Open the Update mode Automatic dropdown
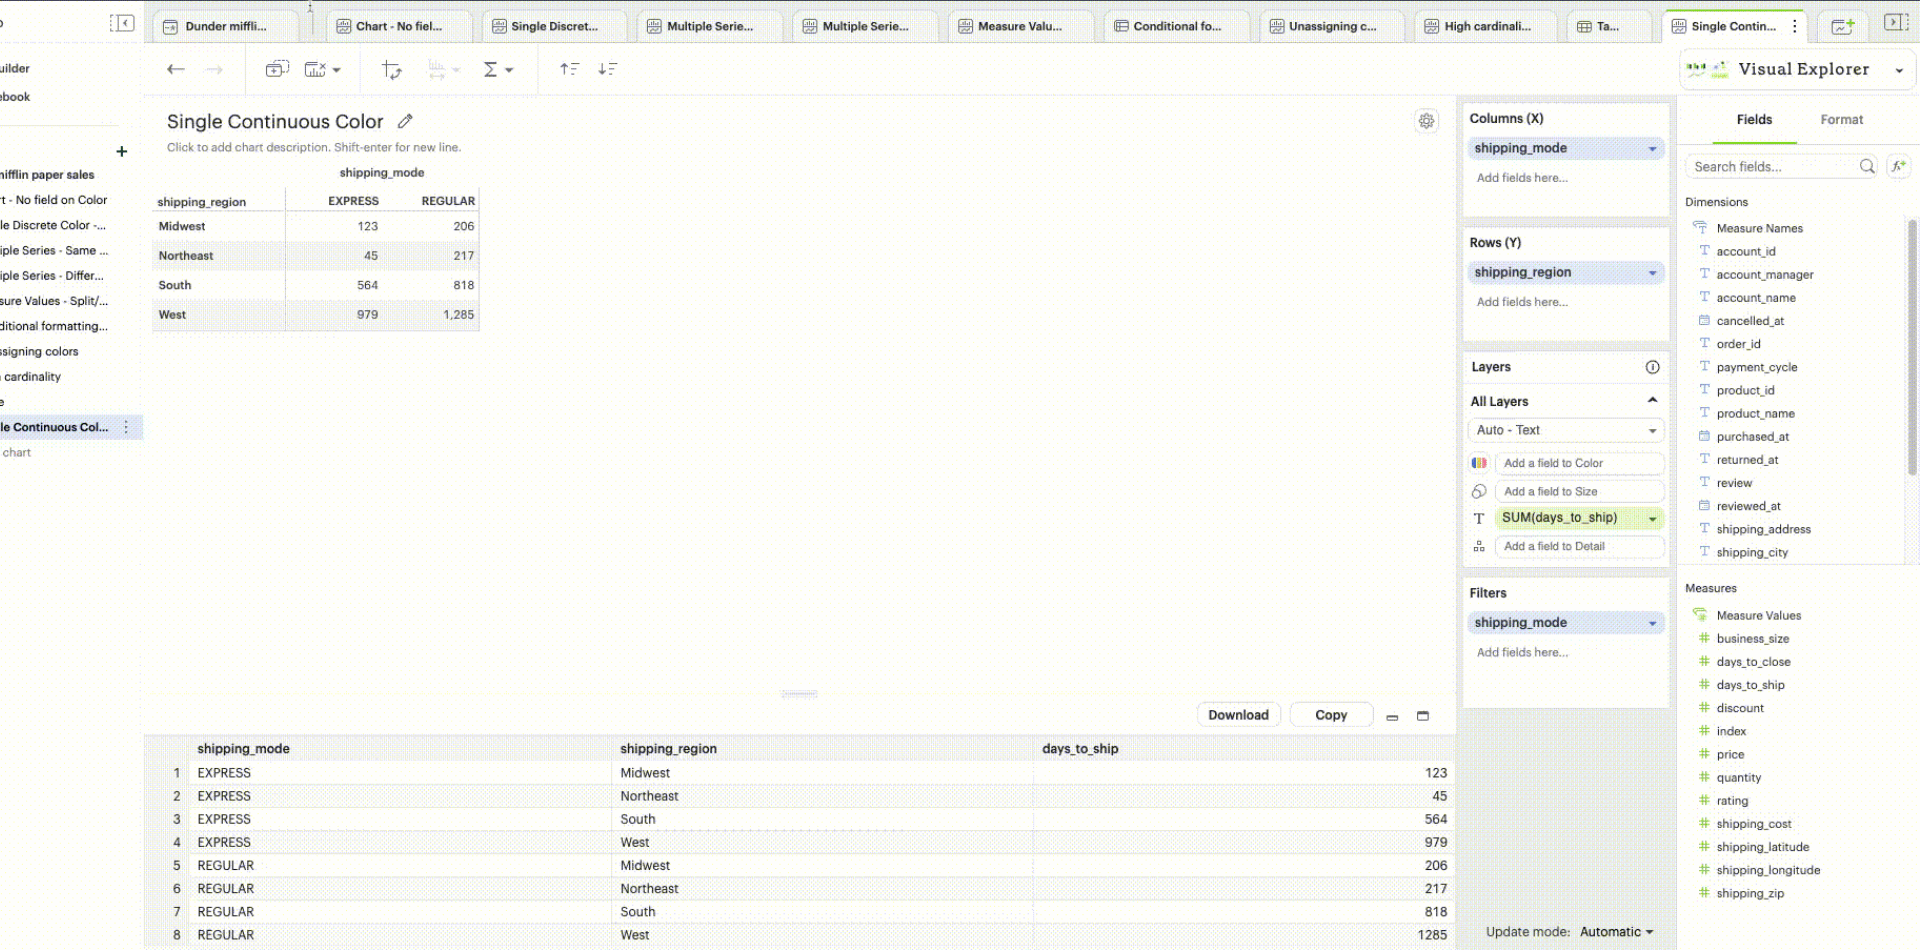This screenshot has height=950, width=1920. click(1616, 932)
